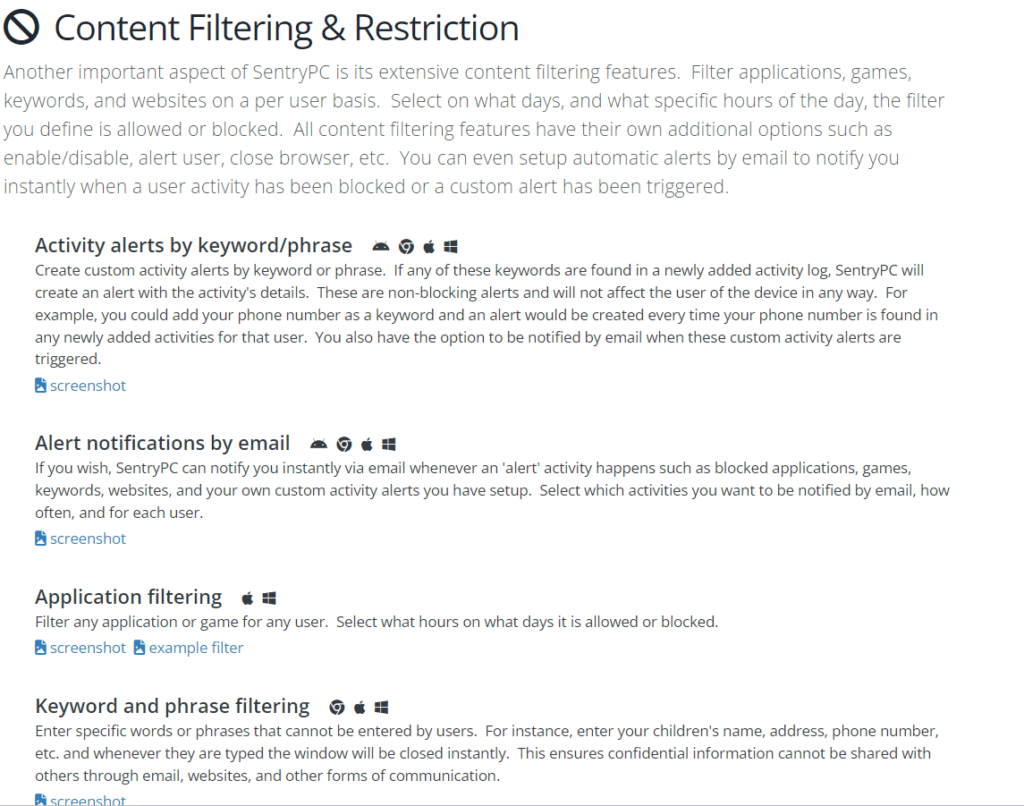The height and width of the screenshot is (806, 1024).
Task: Click the Chrome icon beside Alert notifications by email
Action: tap(344, 445)
